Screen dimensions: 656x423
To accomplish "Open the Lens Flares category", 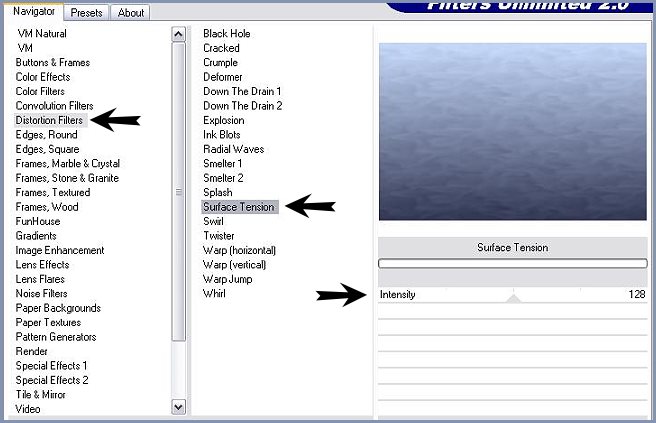I will coord(42,279).
